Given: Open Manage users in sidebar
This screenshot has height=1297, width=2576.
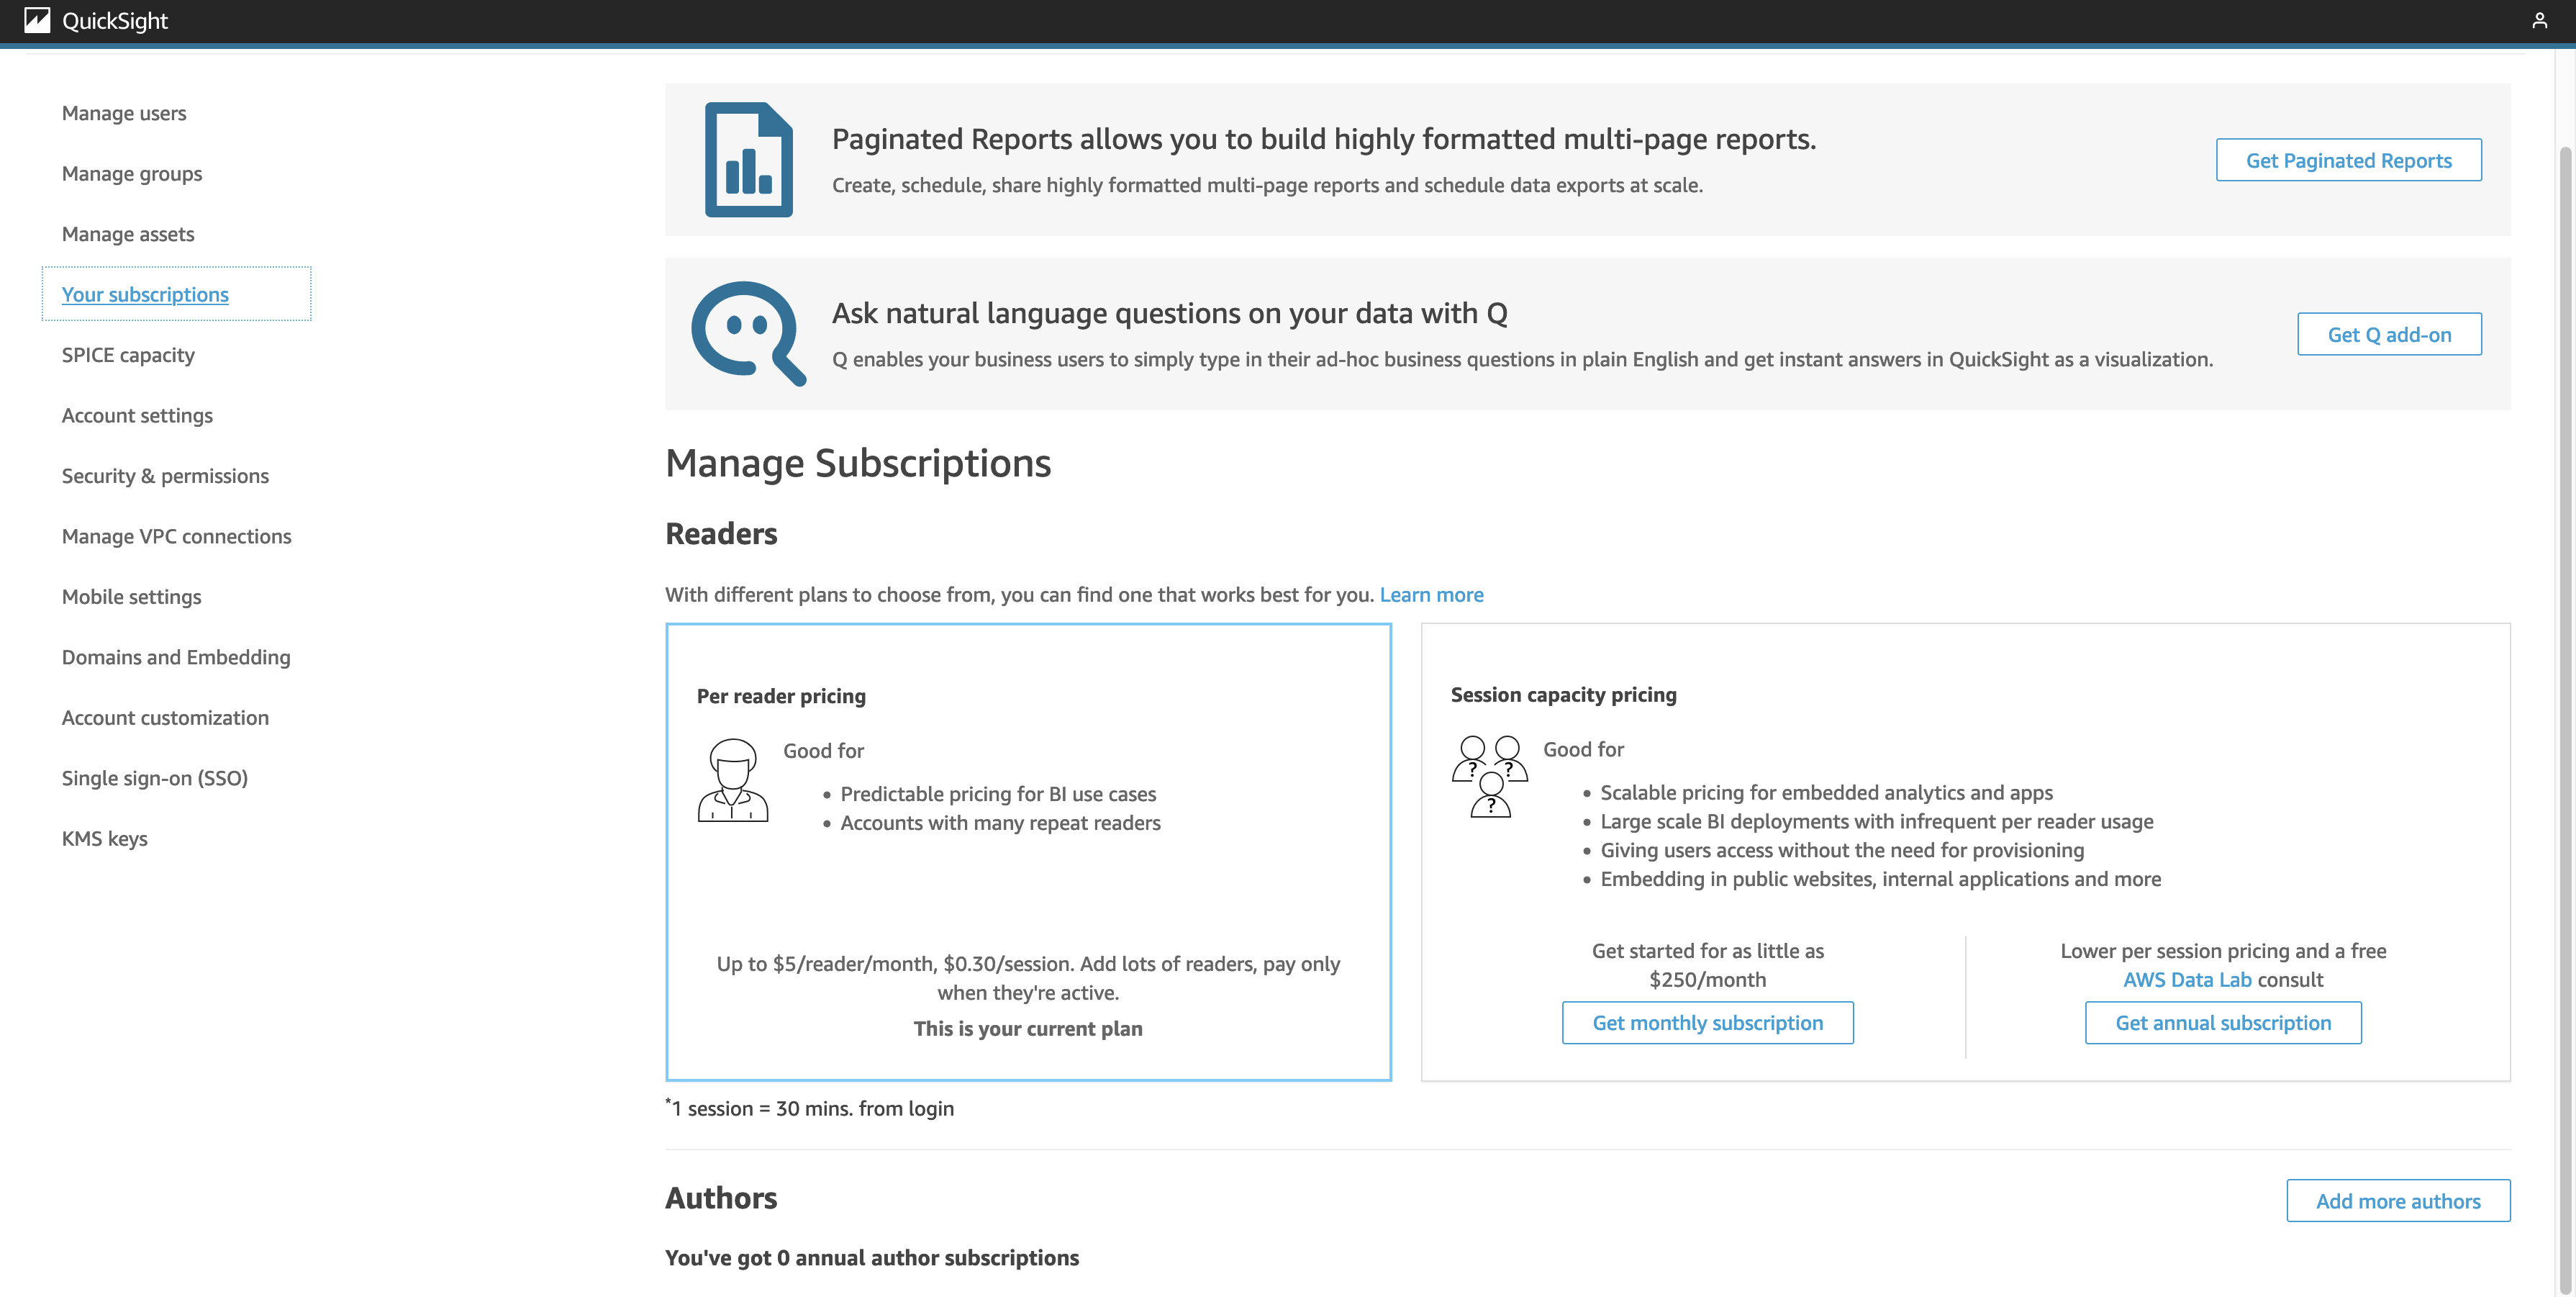Looking at the screenshot, I should point(124,113).
